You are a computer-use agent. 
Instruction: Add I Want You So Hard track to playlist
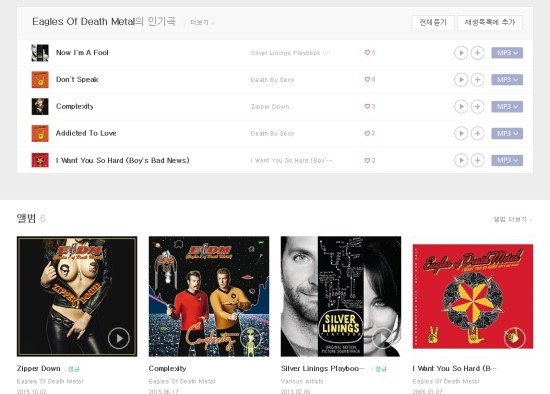477,160
